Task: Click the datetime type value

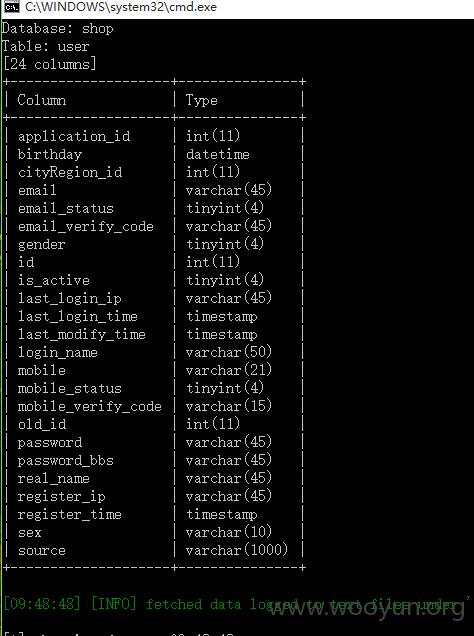Action: 218,155
